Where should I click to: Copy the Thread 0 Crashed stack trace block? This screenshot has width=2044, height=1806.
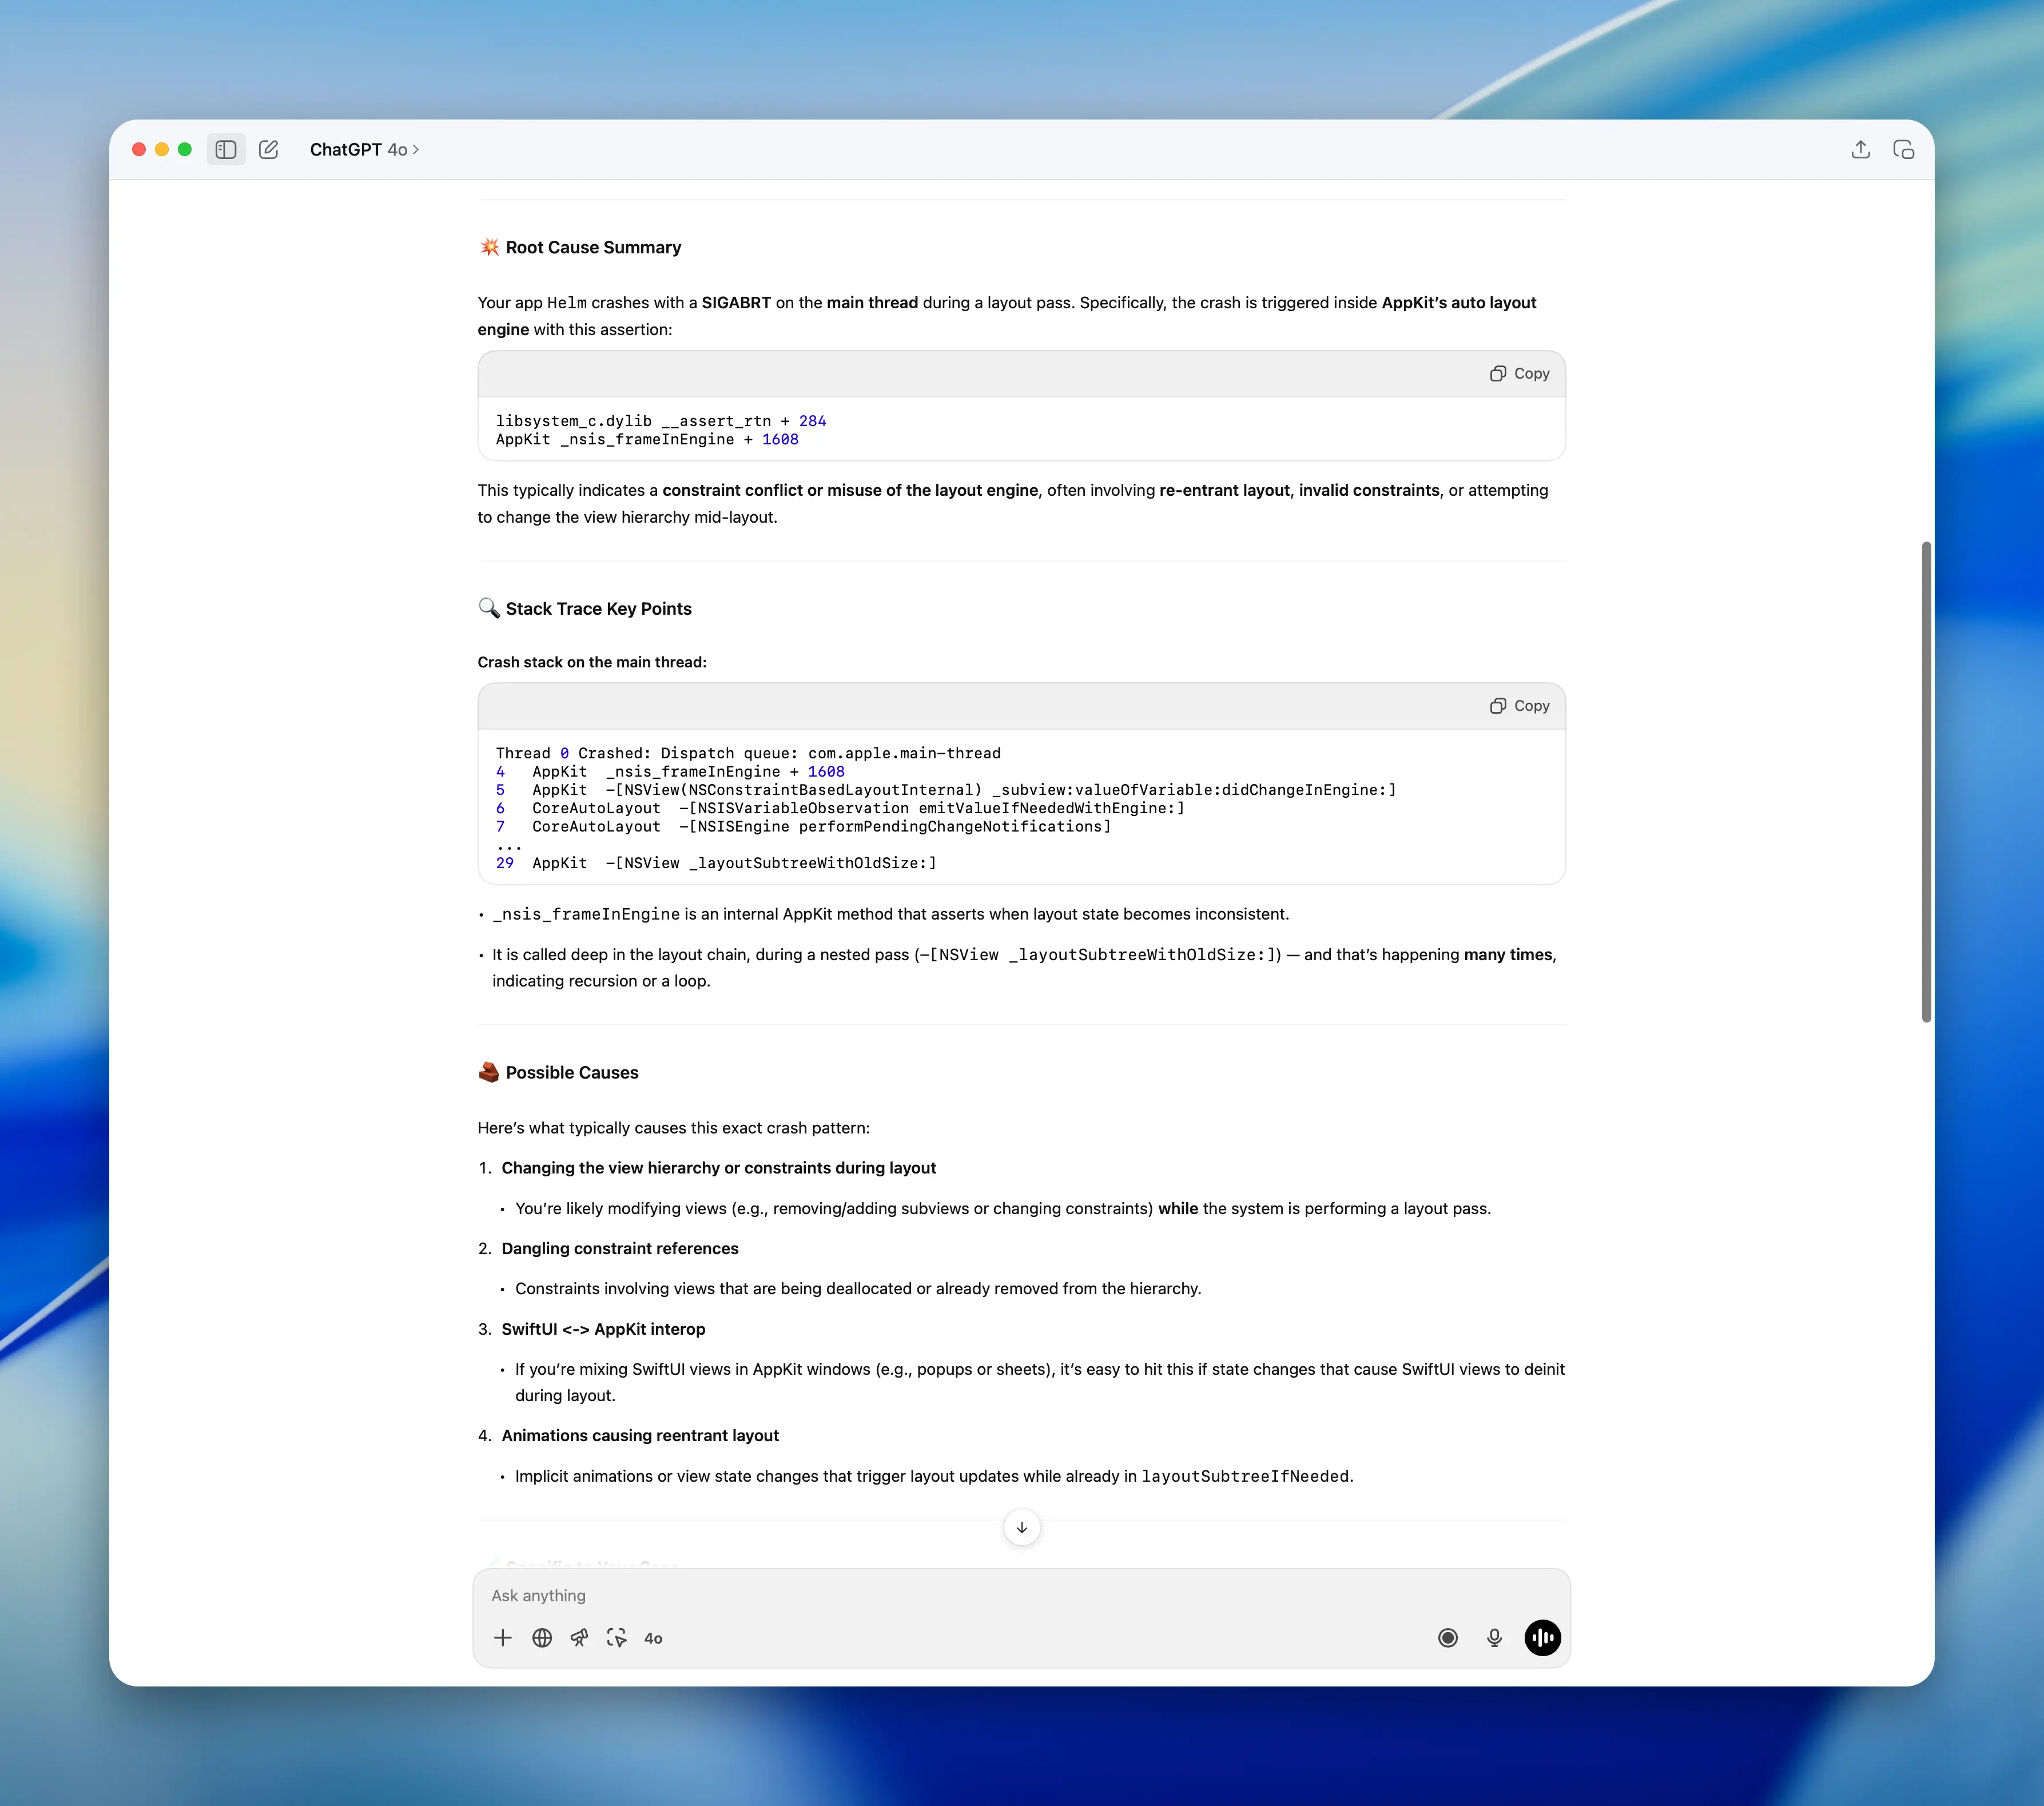(x=1519, y=706)
